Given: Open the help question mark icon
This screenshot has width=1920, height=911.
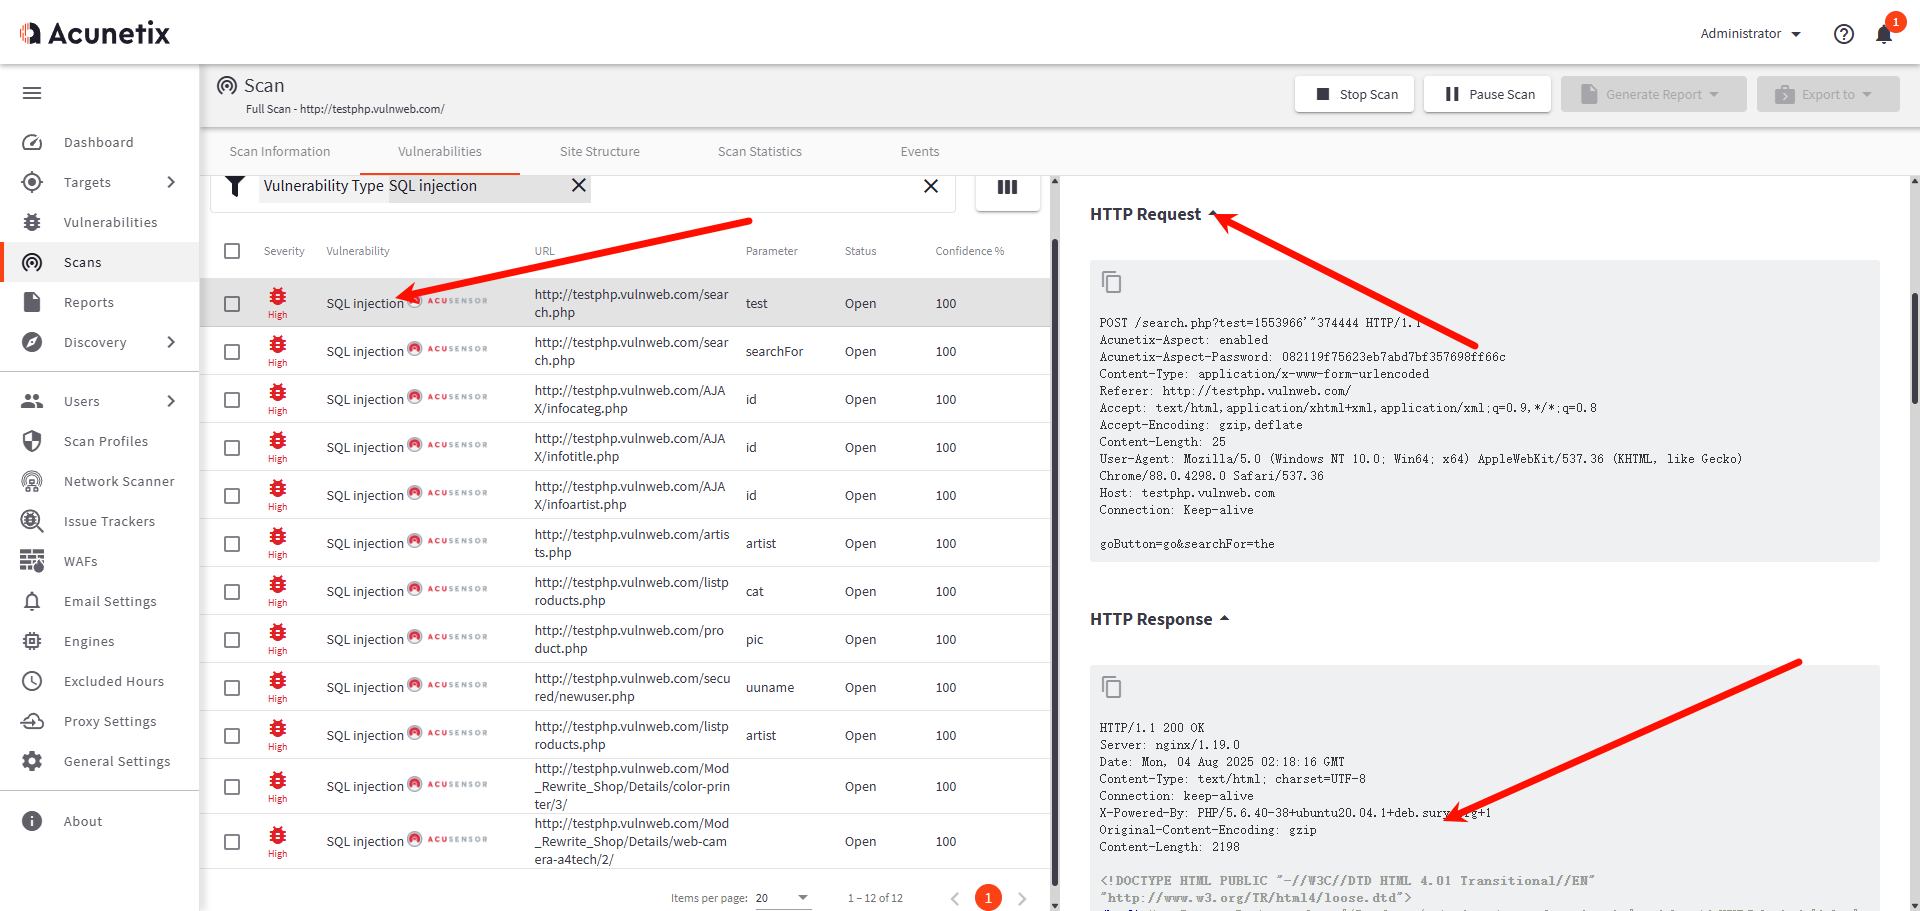Looking at the screenshot, I should [x=1844, y=34].
